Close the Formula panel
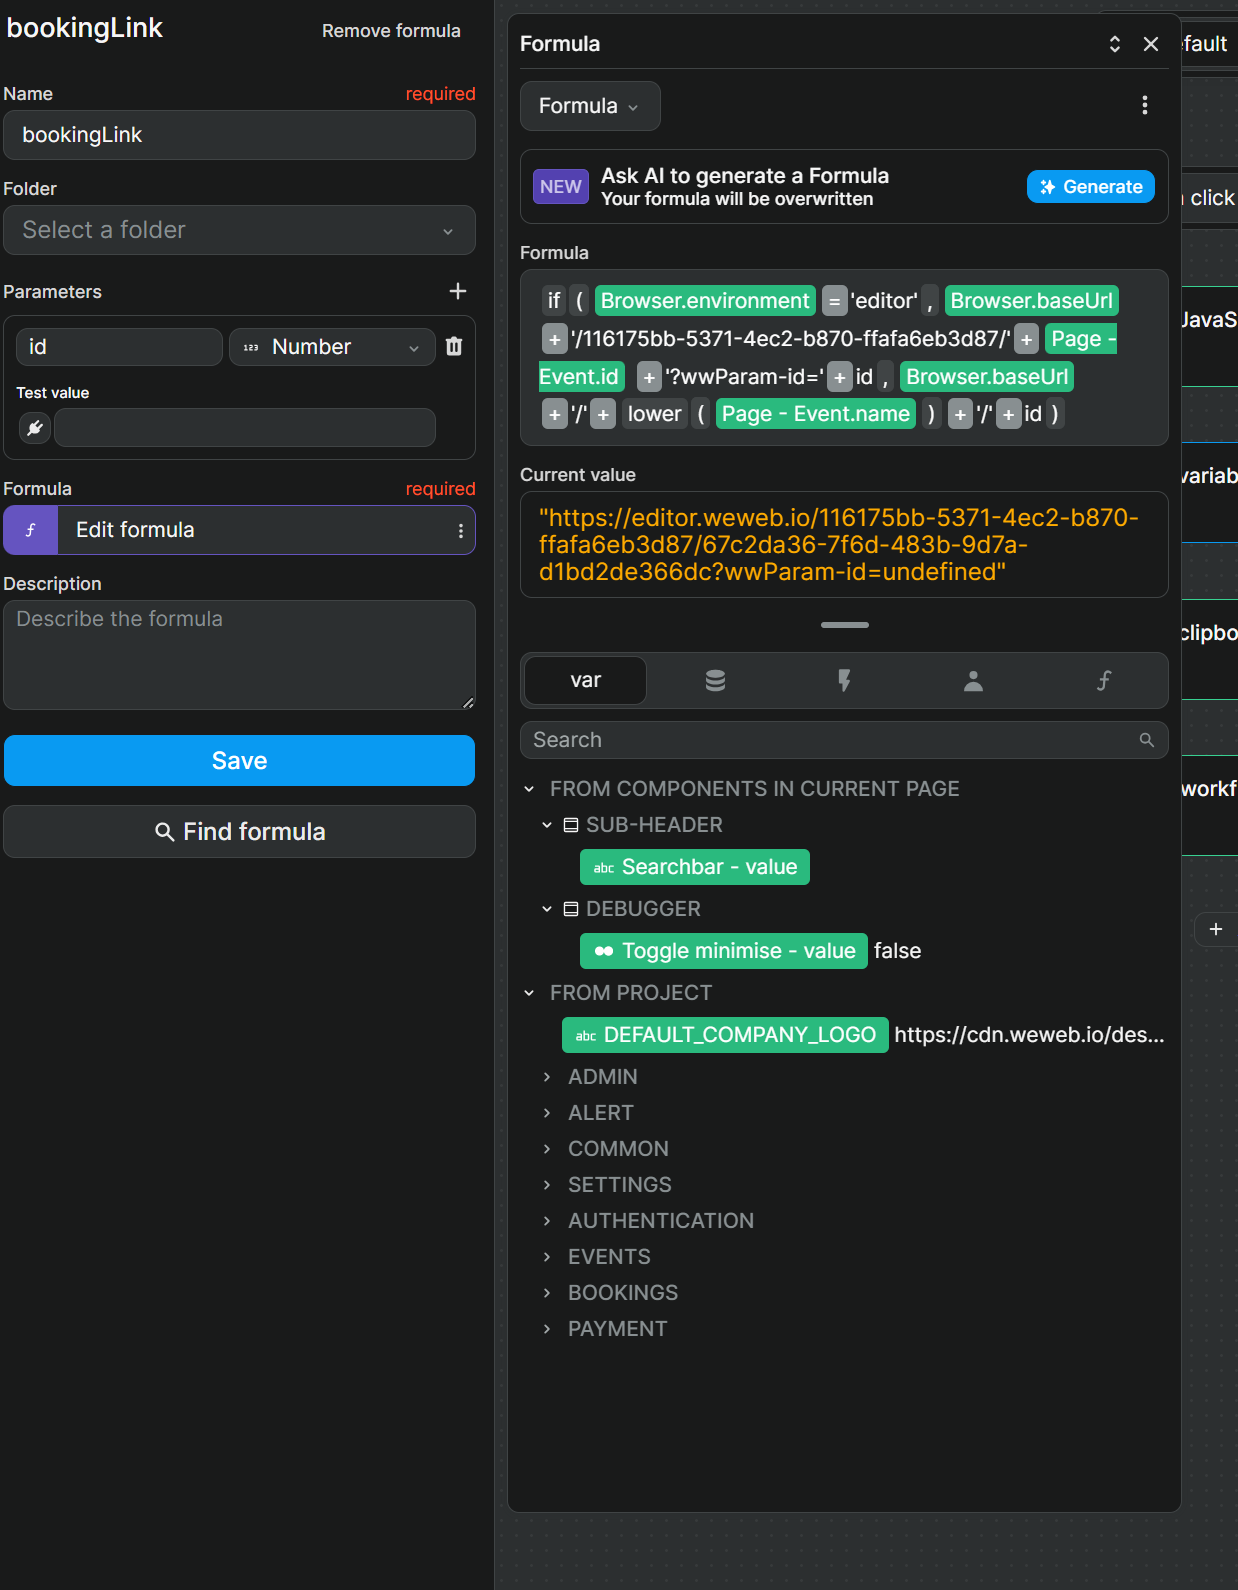 [1151, 44]
